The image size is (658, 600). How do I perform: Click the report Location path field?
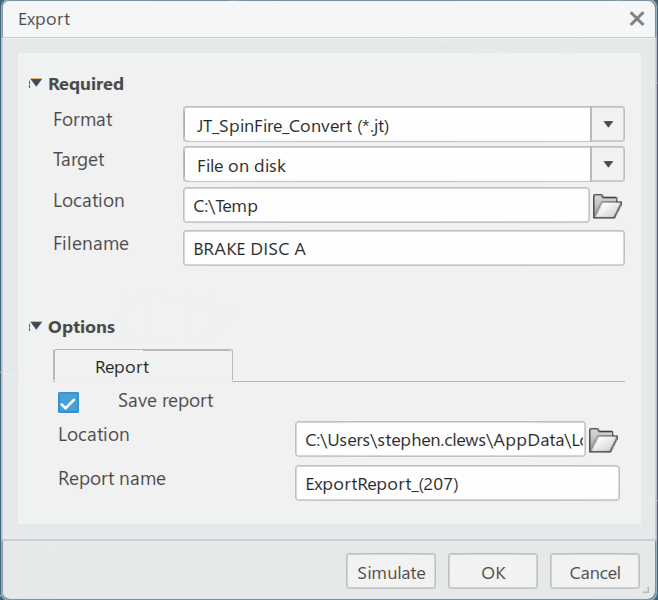point(440,439)
